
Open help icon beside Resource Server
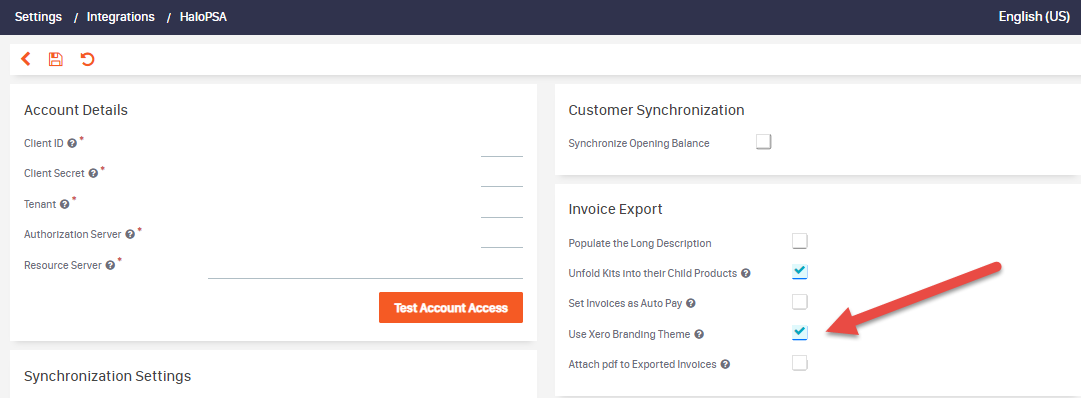(110, 265)
